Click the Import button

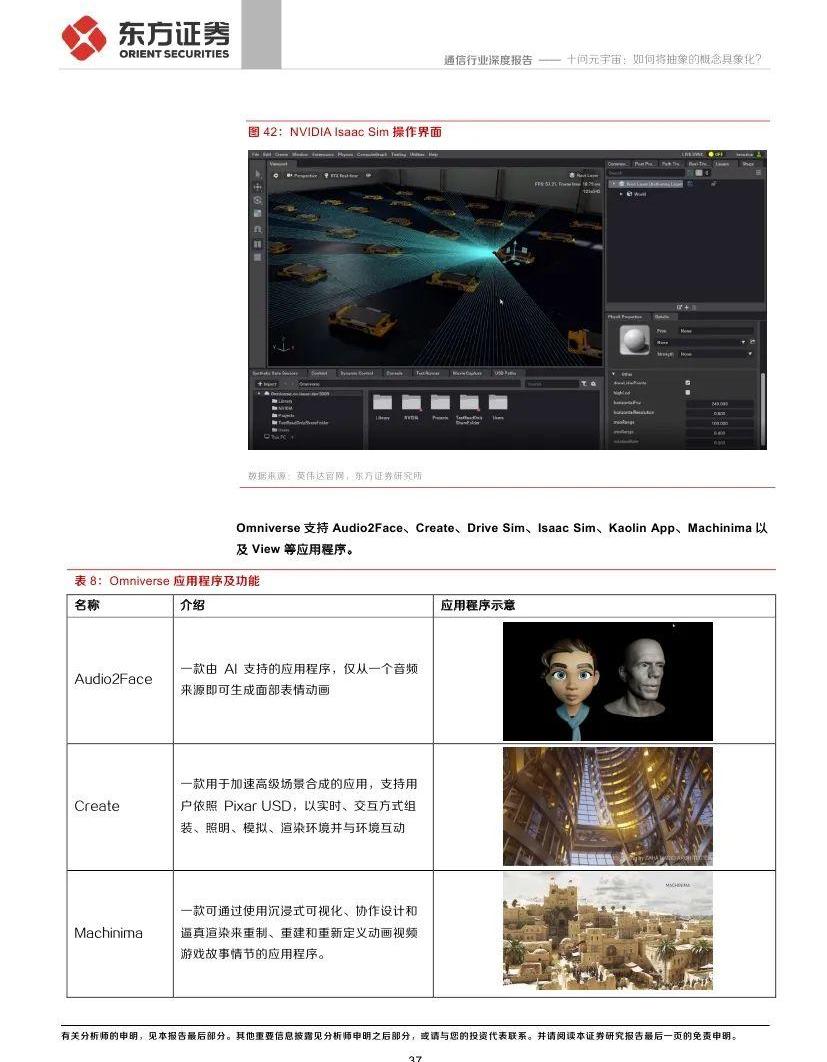(x=266, y=383)
